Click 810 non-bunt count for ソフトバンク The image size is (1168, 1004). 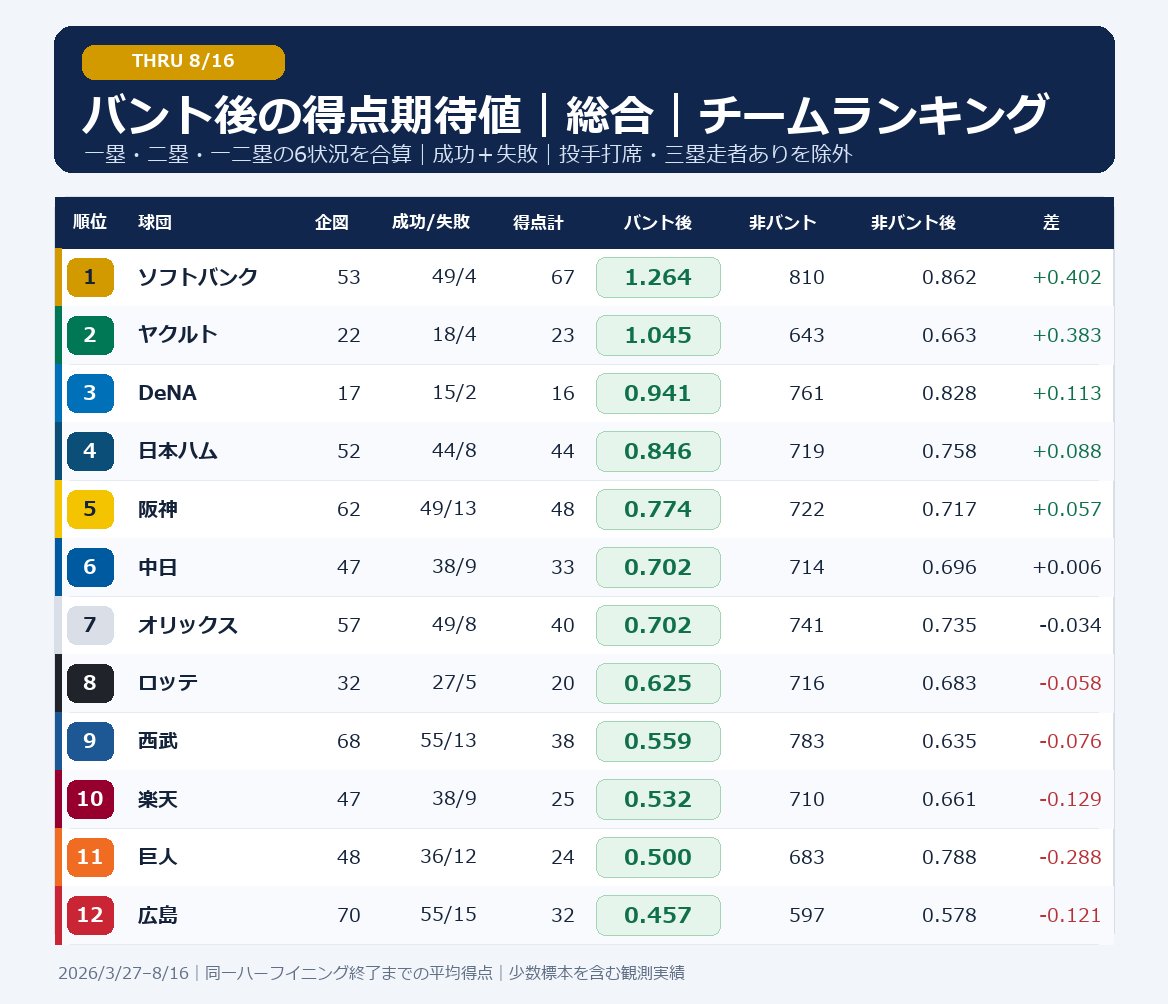(807, 277)
